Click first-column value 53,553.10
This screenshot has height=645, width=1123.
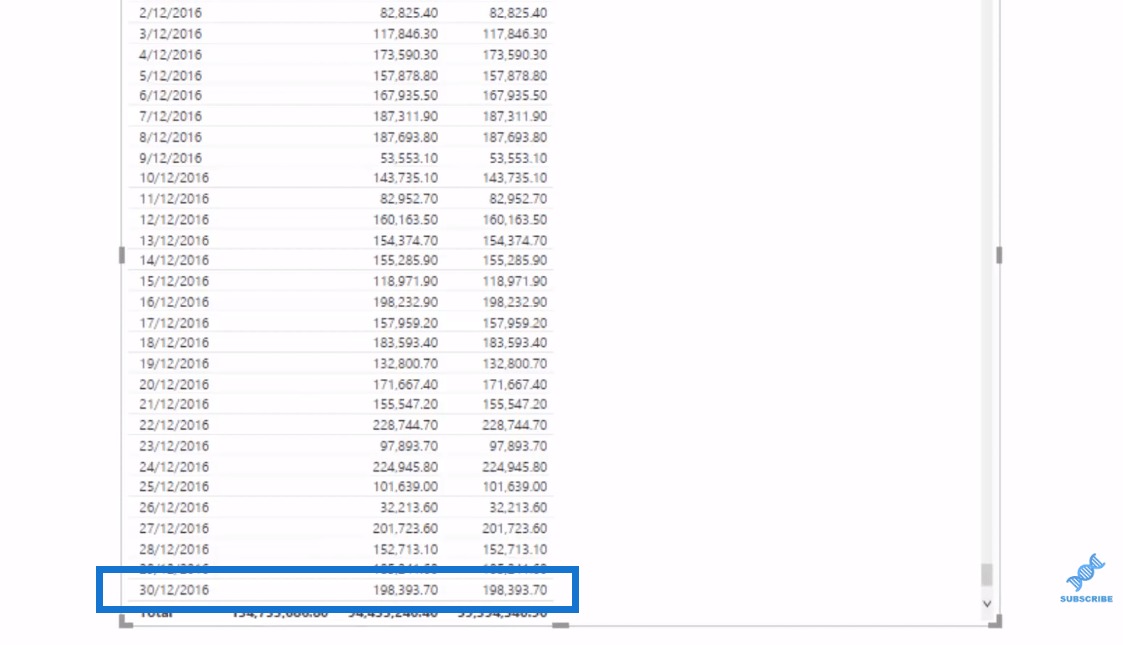(x=409, y=157)
